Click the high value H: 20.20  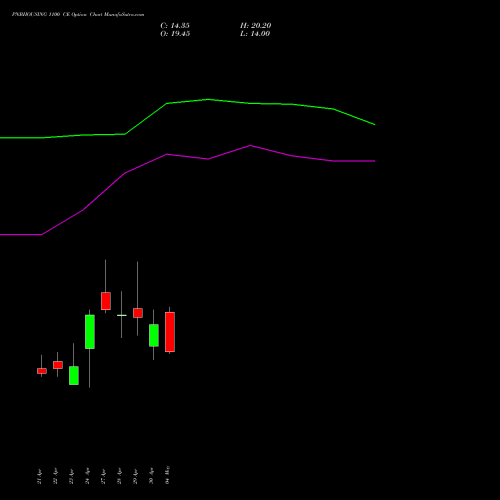point(255,26)
